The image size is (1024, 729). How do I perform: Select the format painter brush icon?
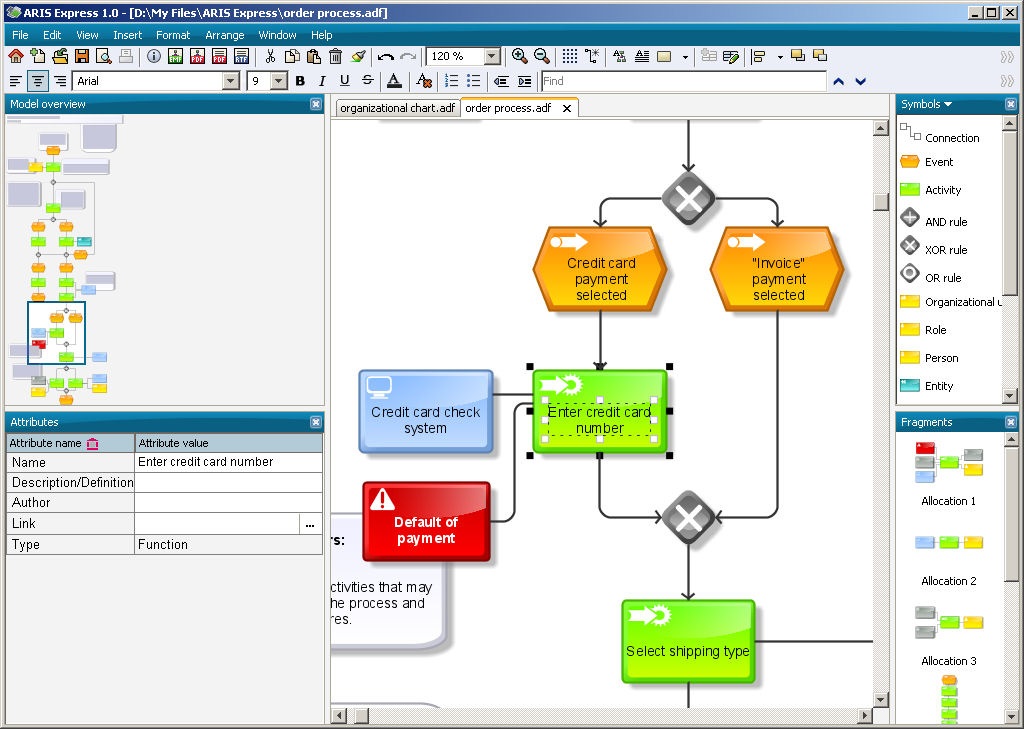[x=359, y=56]
